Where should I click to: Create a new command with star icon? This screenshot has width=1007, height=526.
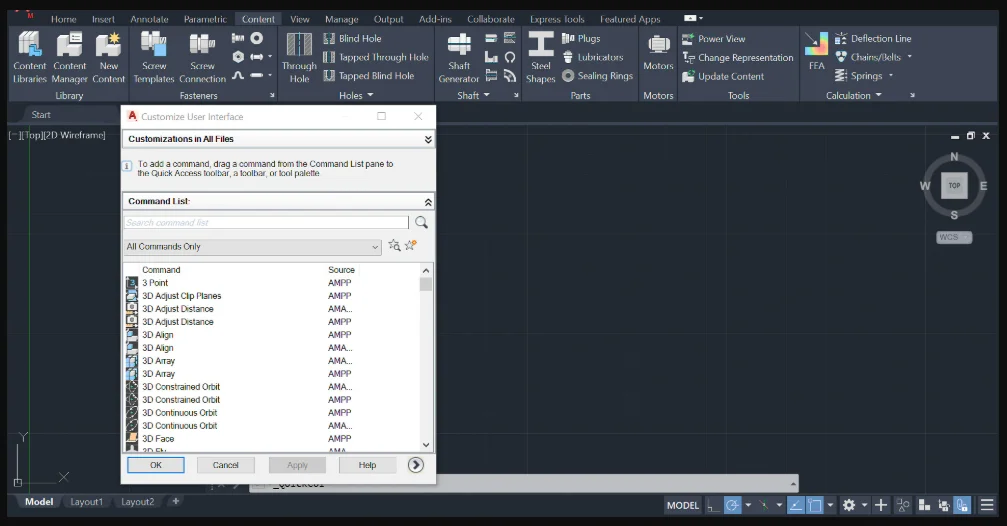tap(411, 245)
